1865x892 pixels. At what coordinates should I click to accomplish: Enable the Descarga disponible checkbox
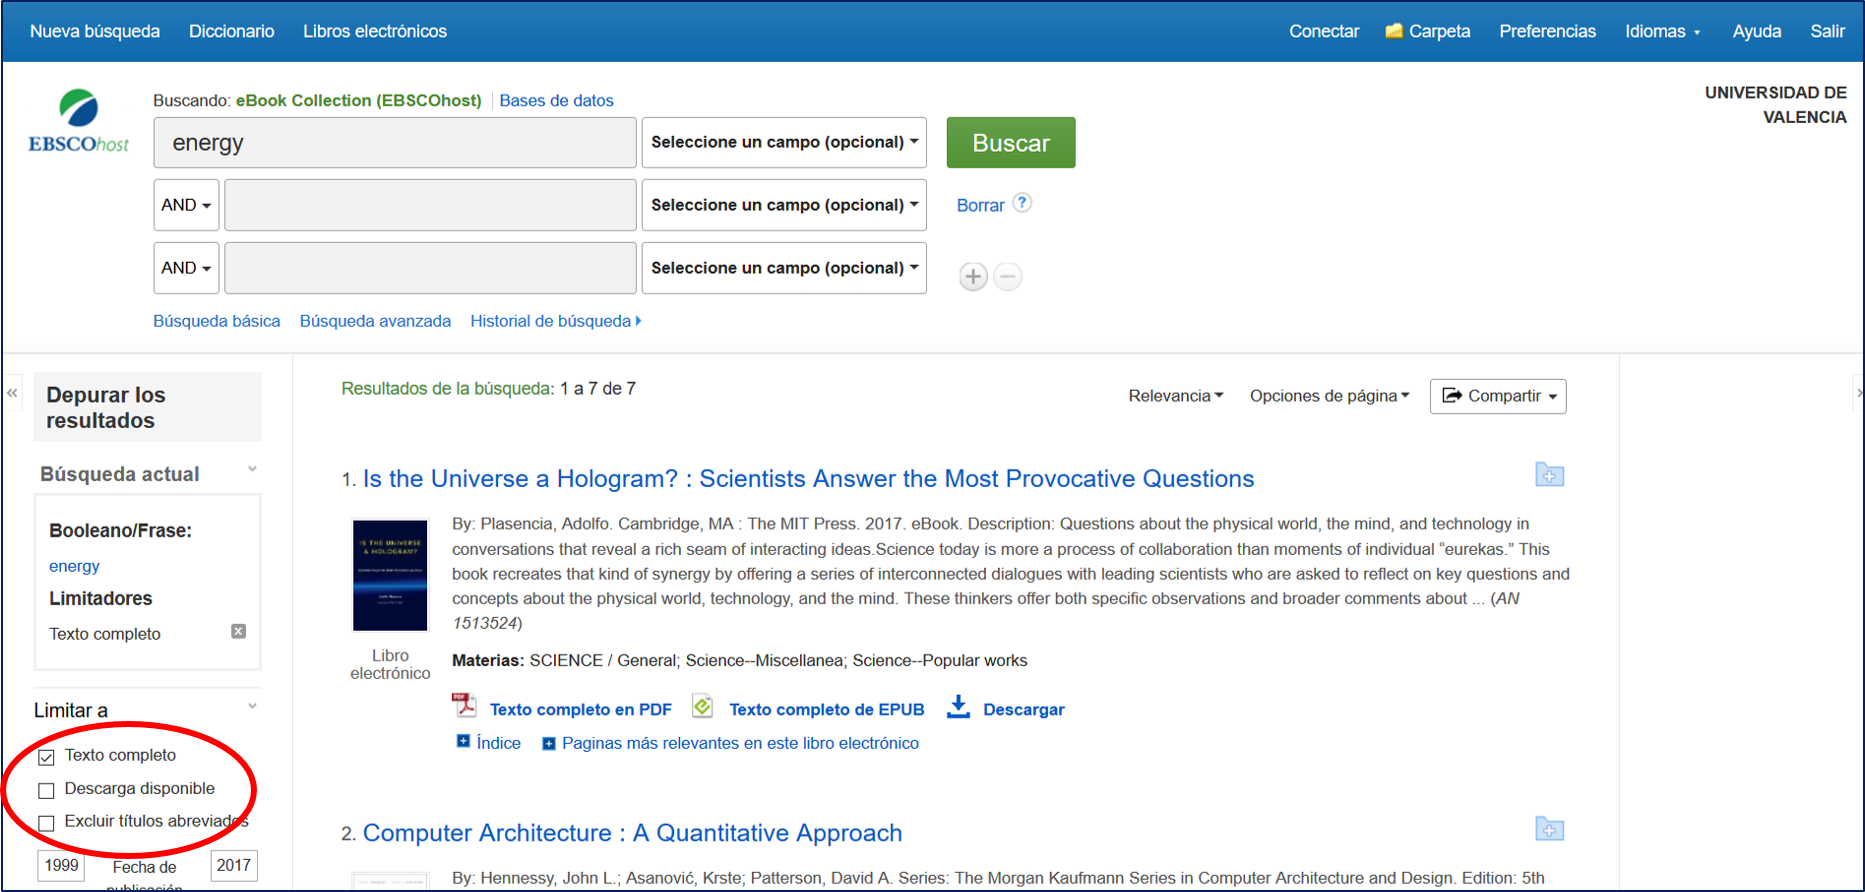point(46,790)
